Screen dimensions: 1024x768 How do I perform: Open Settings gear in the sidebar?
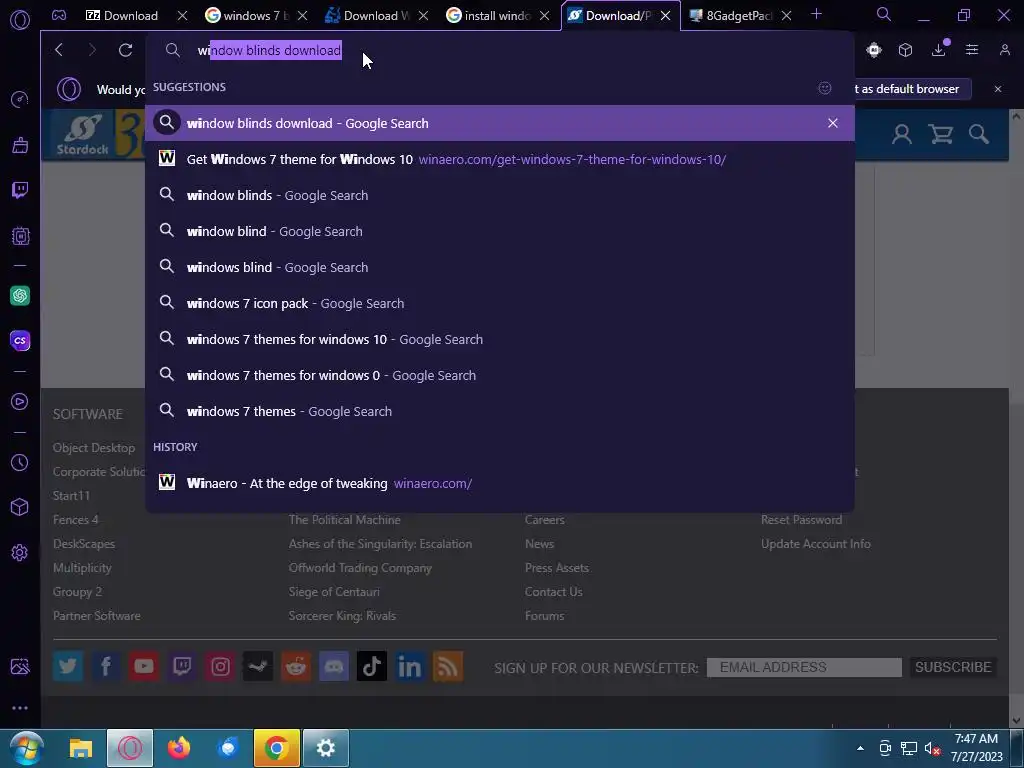[x=20, y=552]
